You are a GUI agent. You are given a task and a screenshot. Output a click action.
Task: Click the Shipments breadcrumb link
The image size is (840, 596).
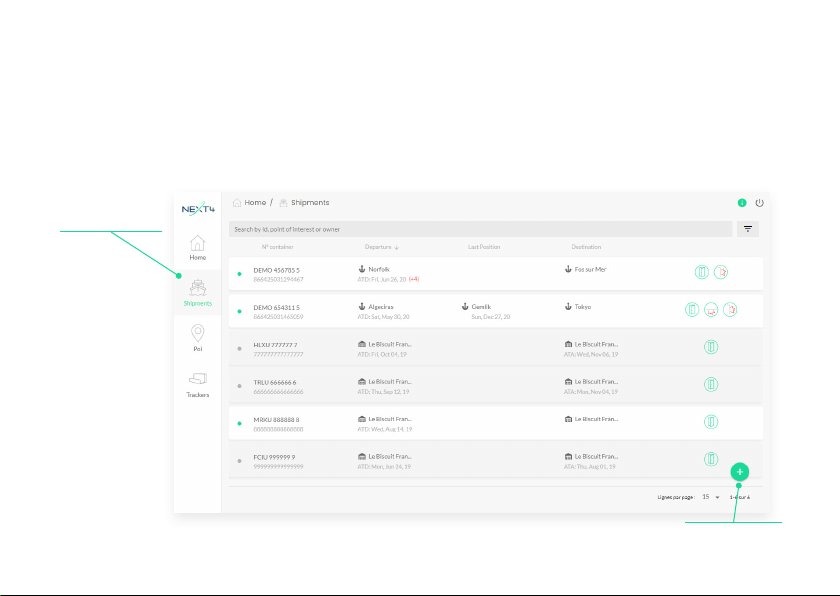pos(309,203)
